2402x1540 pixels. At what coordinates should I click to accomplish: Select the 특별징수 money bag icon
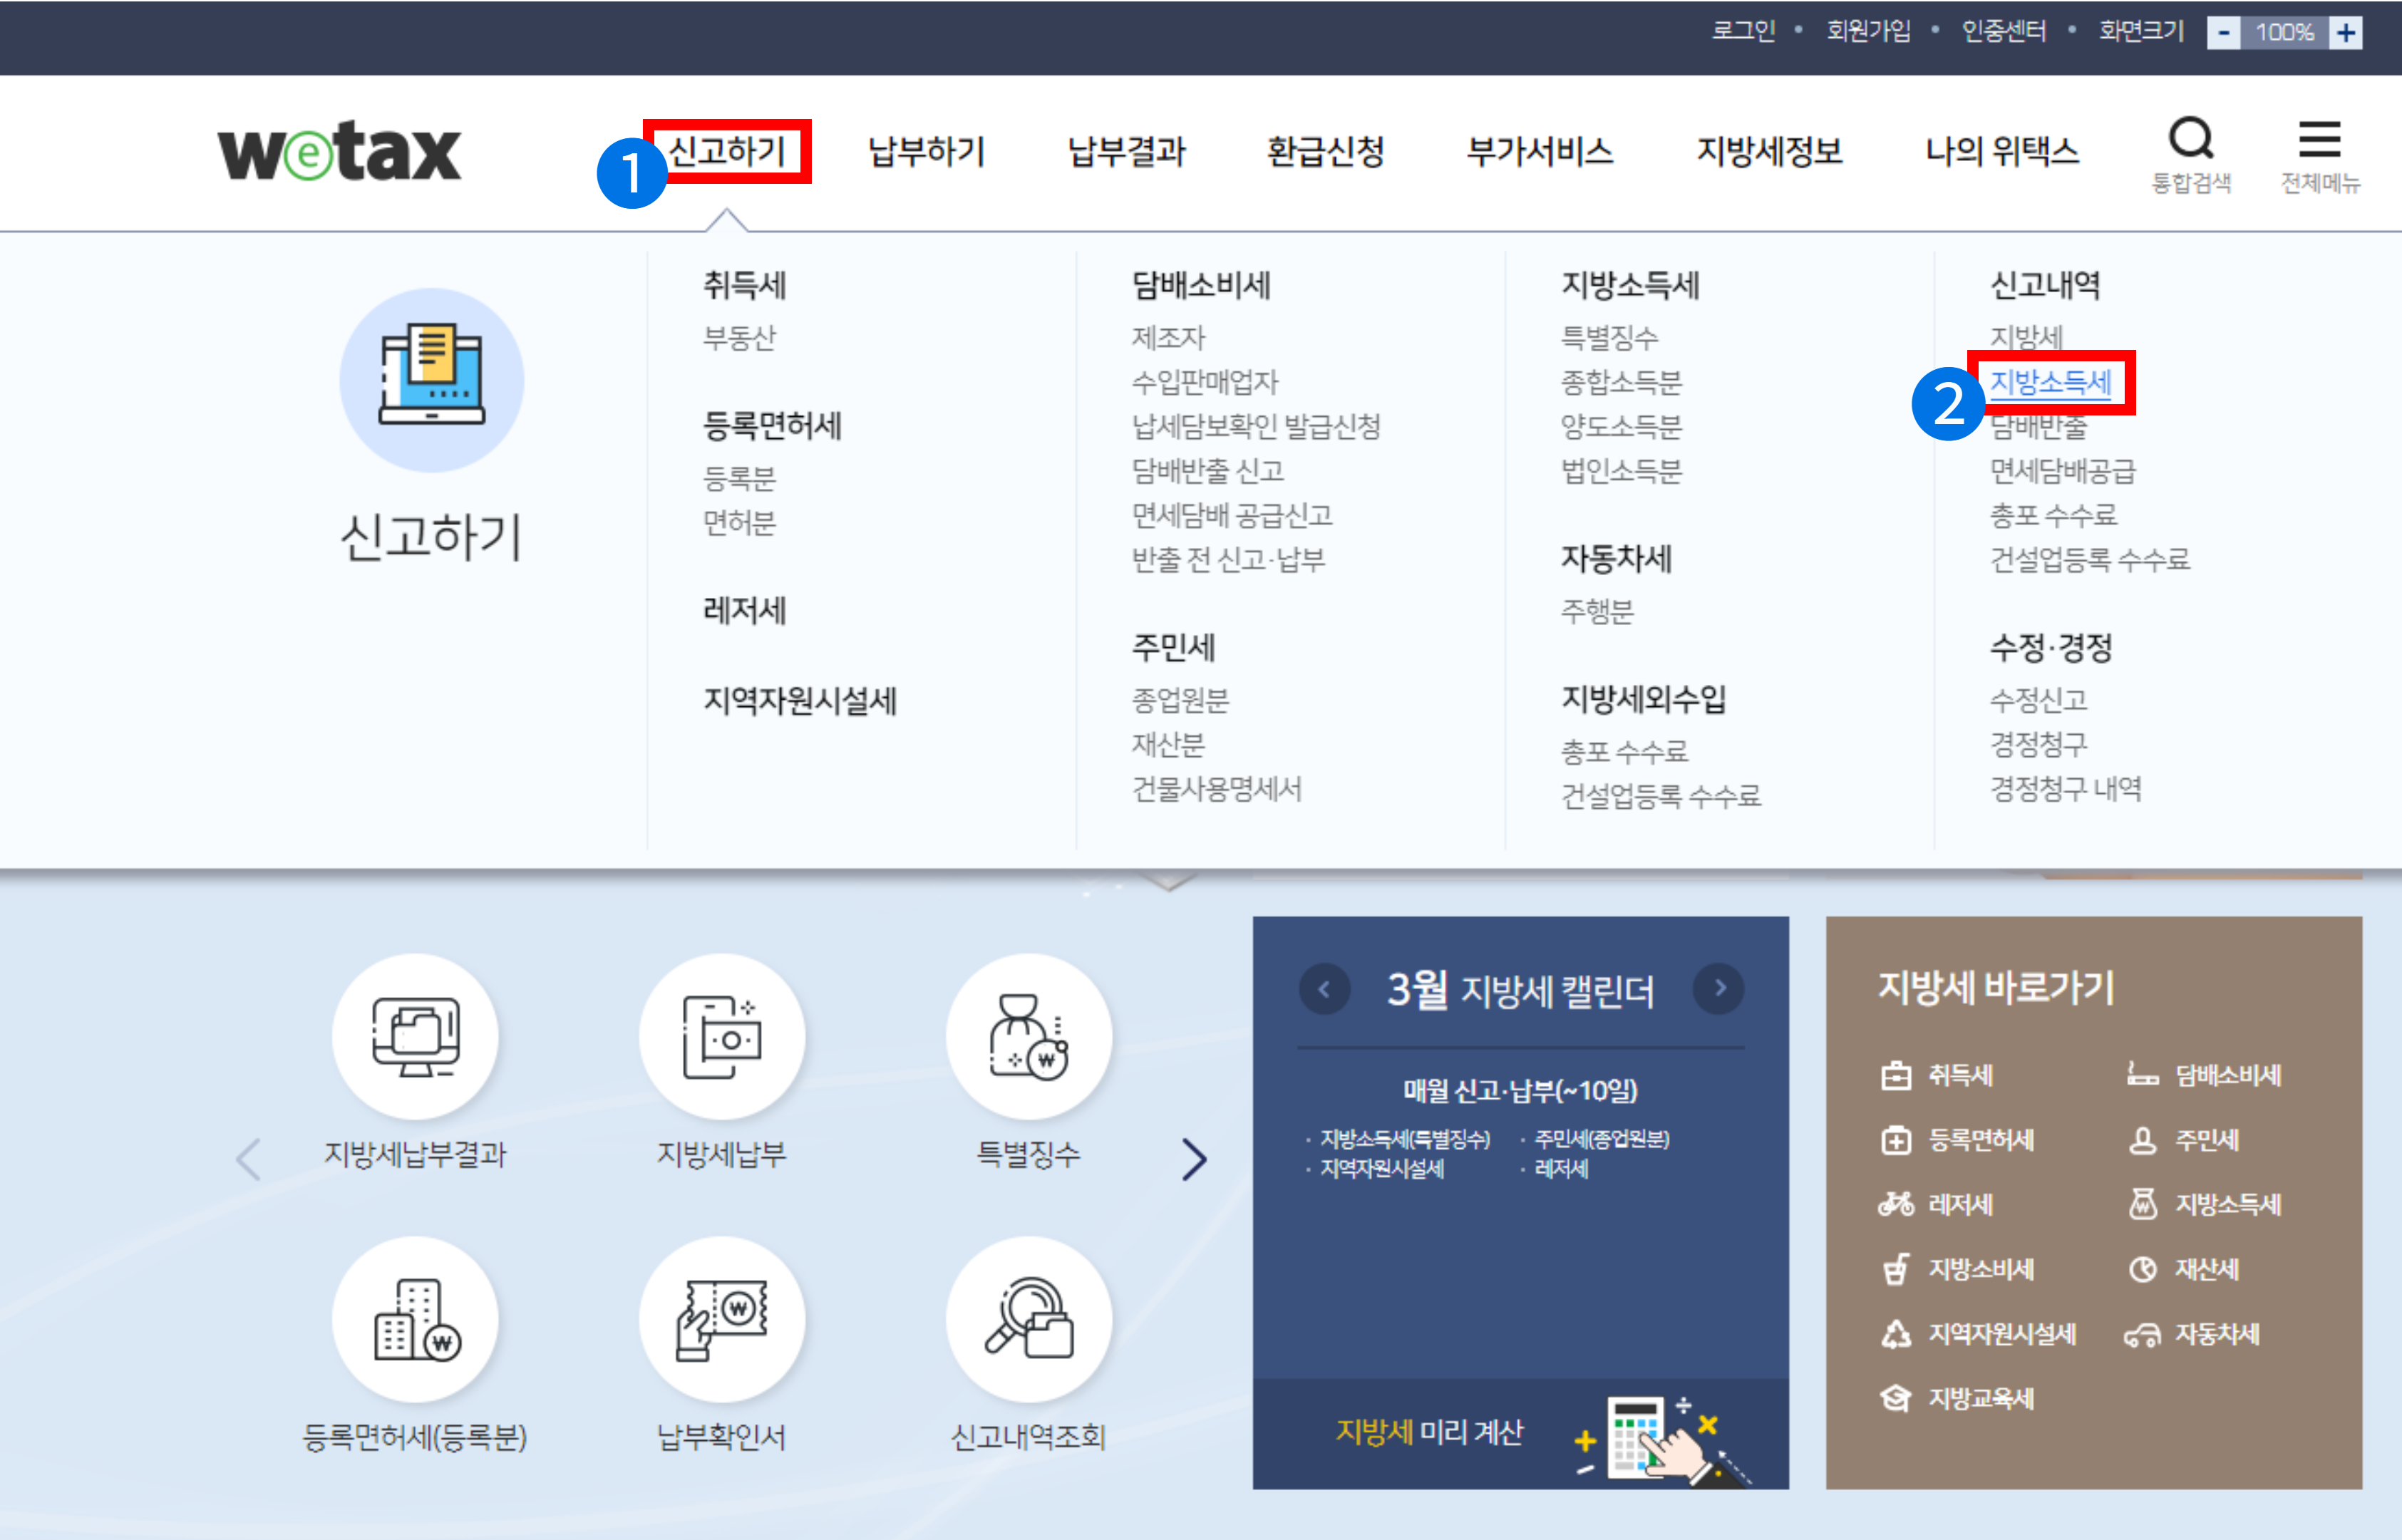pos(1028,1036)
